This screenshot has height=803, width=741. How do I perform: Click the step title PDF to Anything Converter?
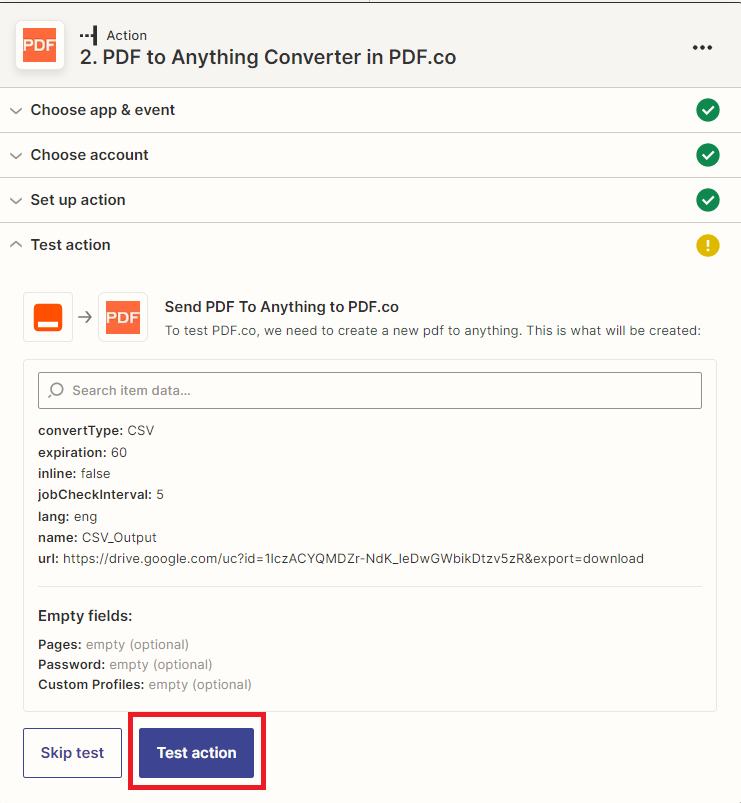click(x=268, y=57)
